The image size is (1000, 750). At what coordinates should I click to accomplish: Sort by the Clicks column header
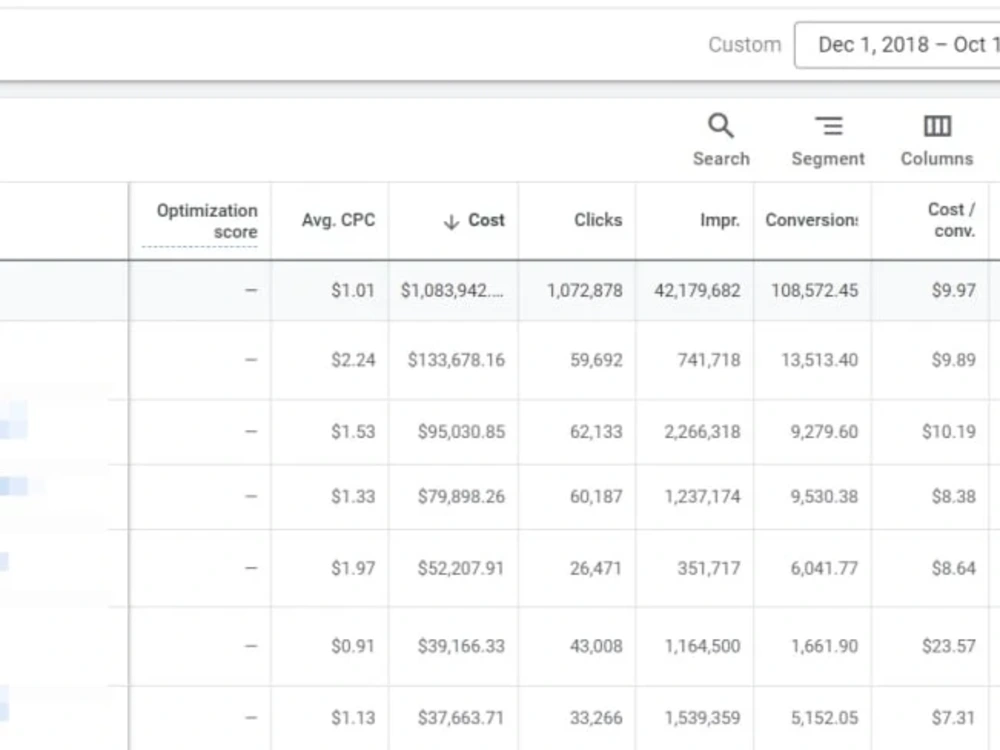pos(598,220)
